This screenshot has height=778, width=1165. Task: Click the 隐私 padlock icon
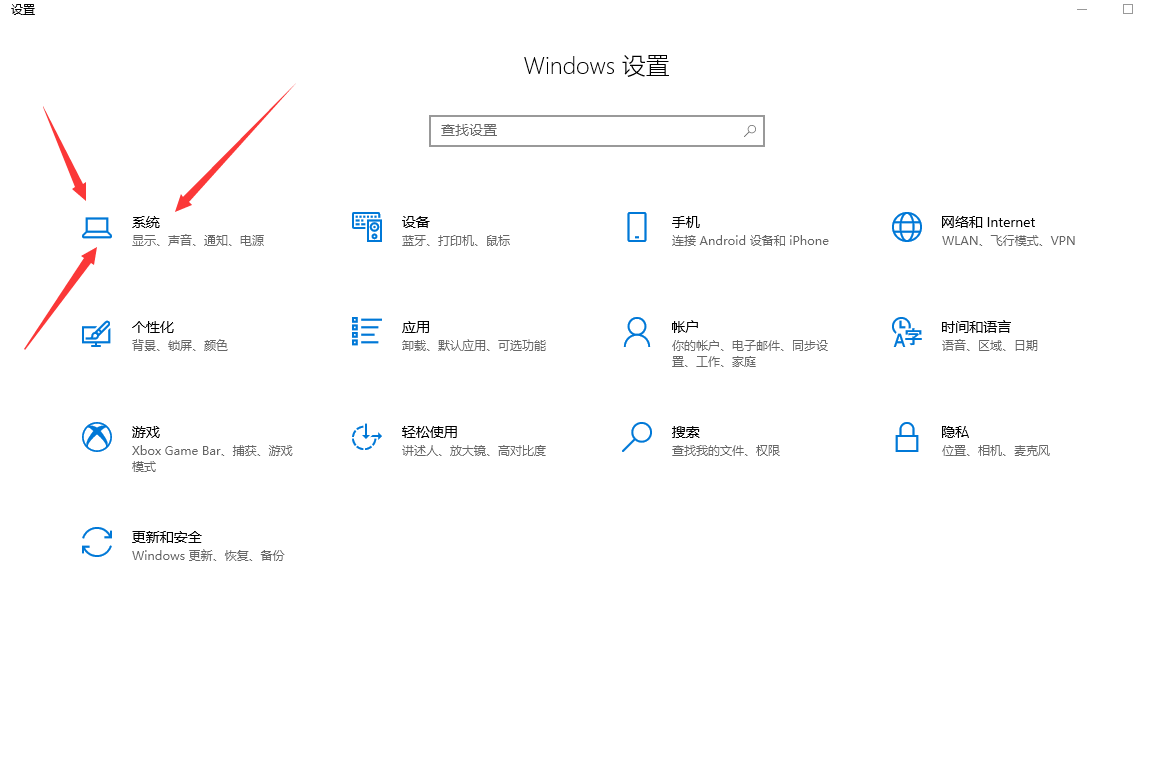point(906,437)
